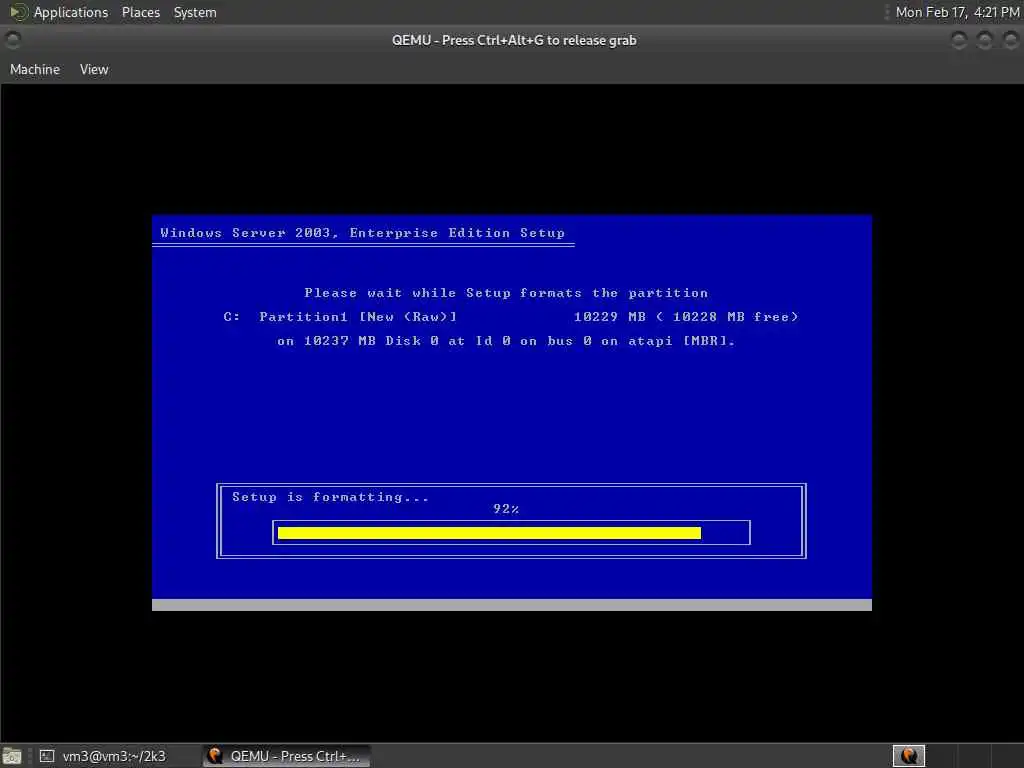Open the Applications menu
The height and width of the screenshot is (768, 1024).
(71, 12)
